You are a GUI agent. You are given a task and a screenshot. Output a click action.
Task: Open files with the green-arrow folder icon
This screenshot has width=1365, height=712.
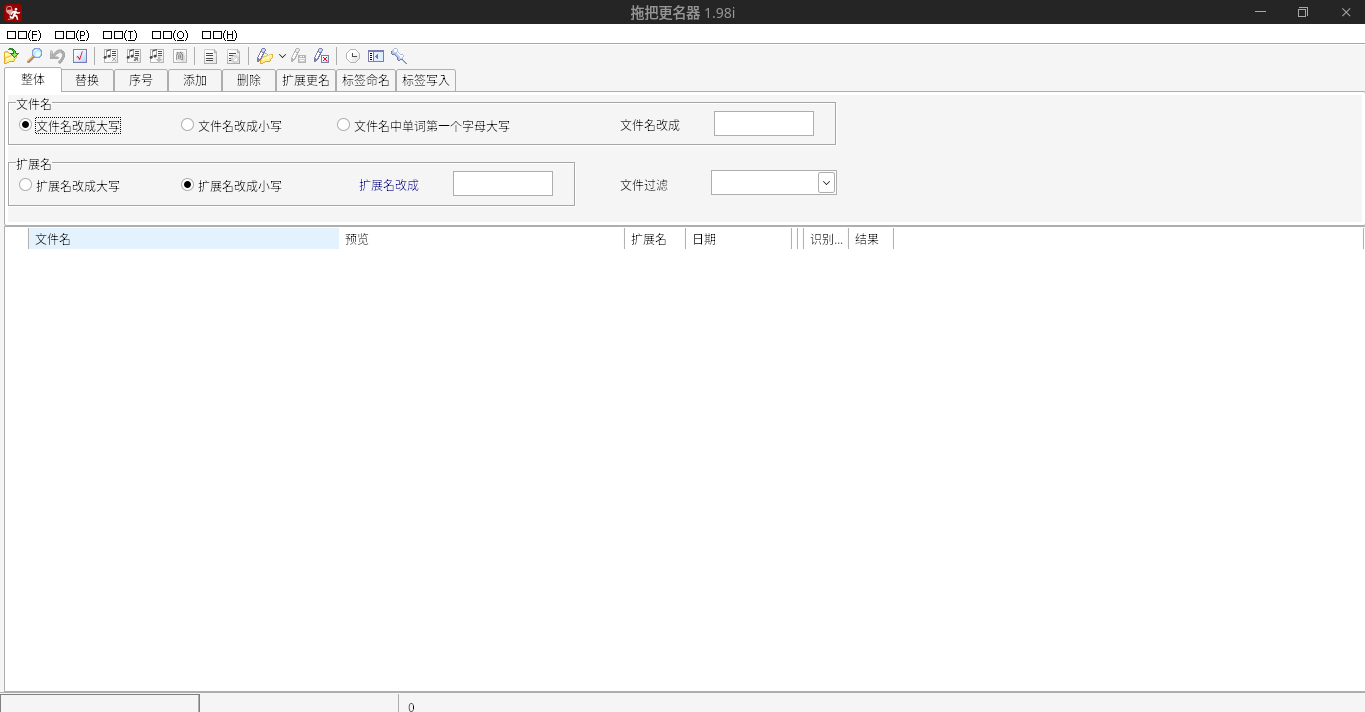(12, 56)
